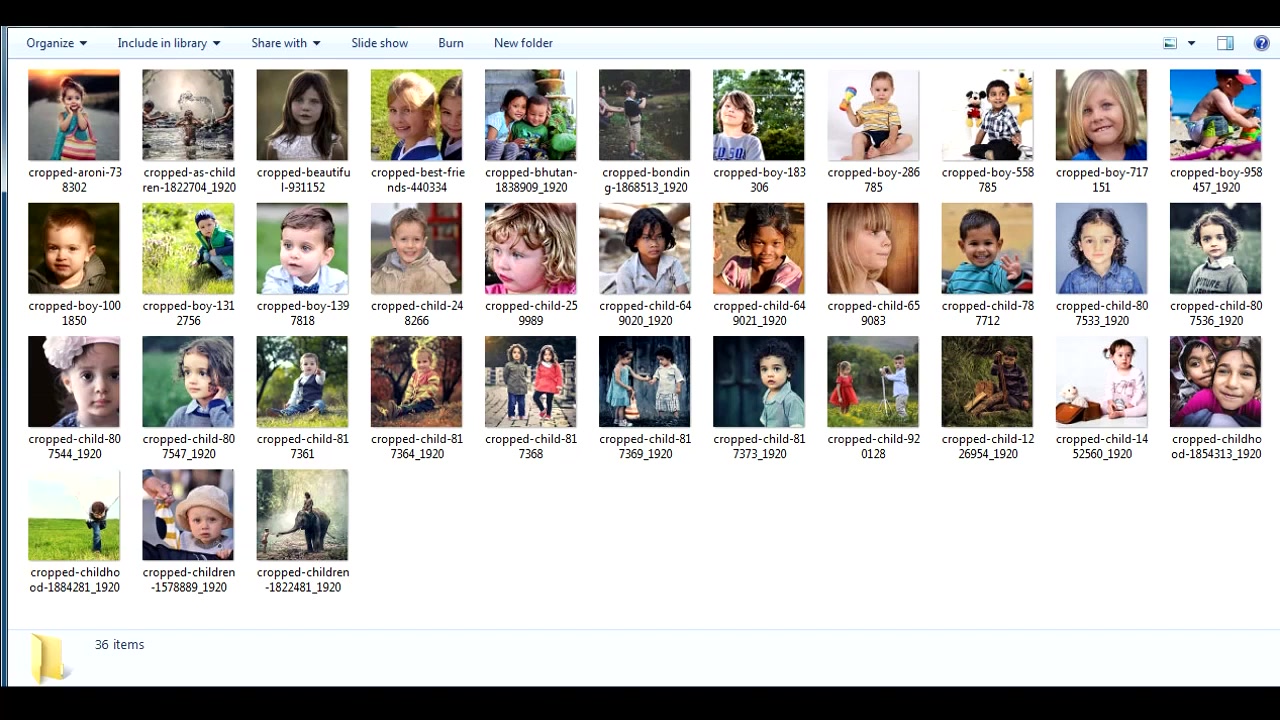
Task: Select thumbnail cropped-boy-1001850
Action: [74, 248]
